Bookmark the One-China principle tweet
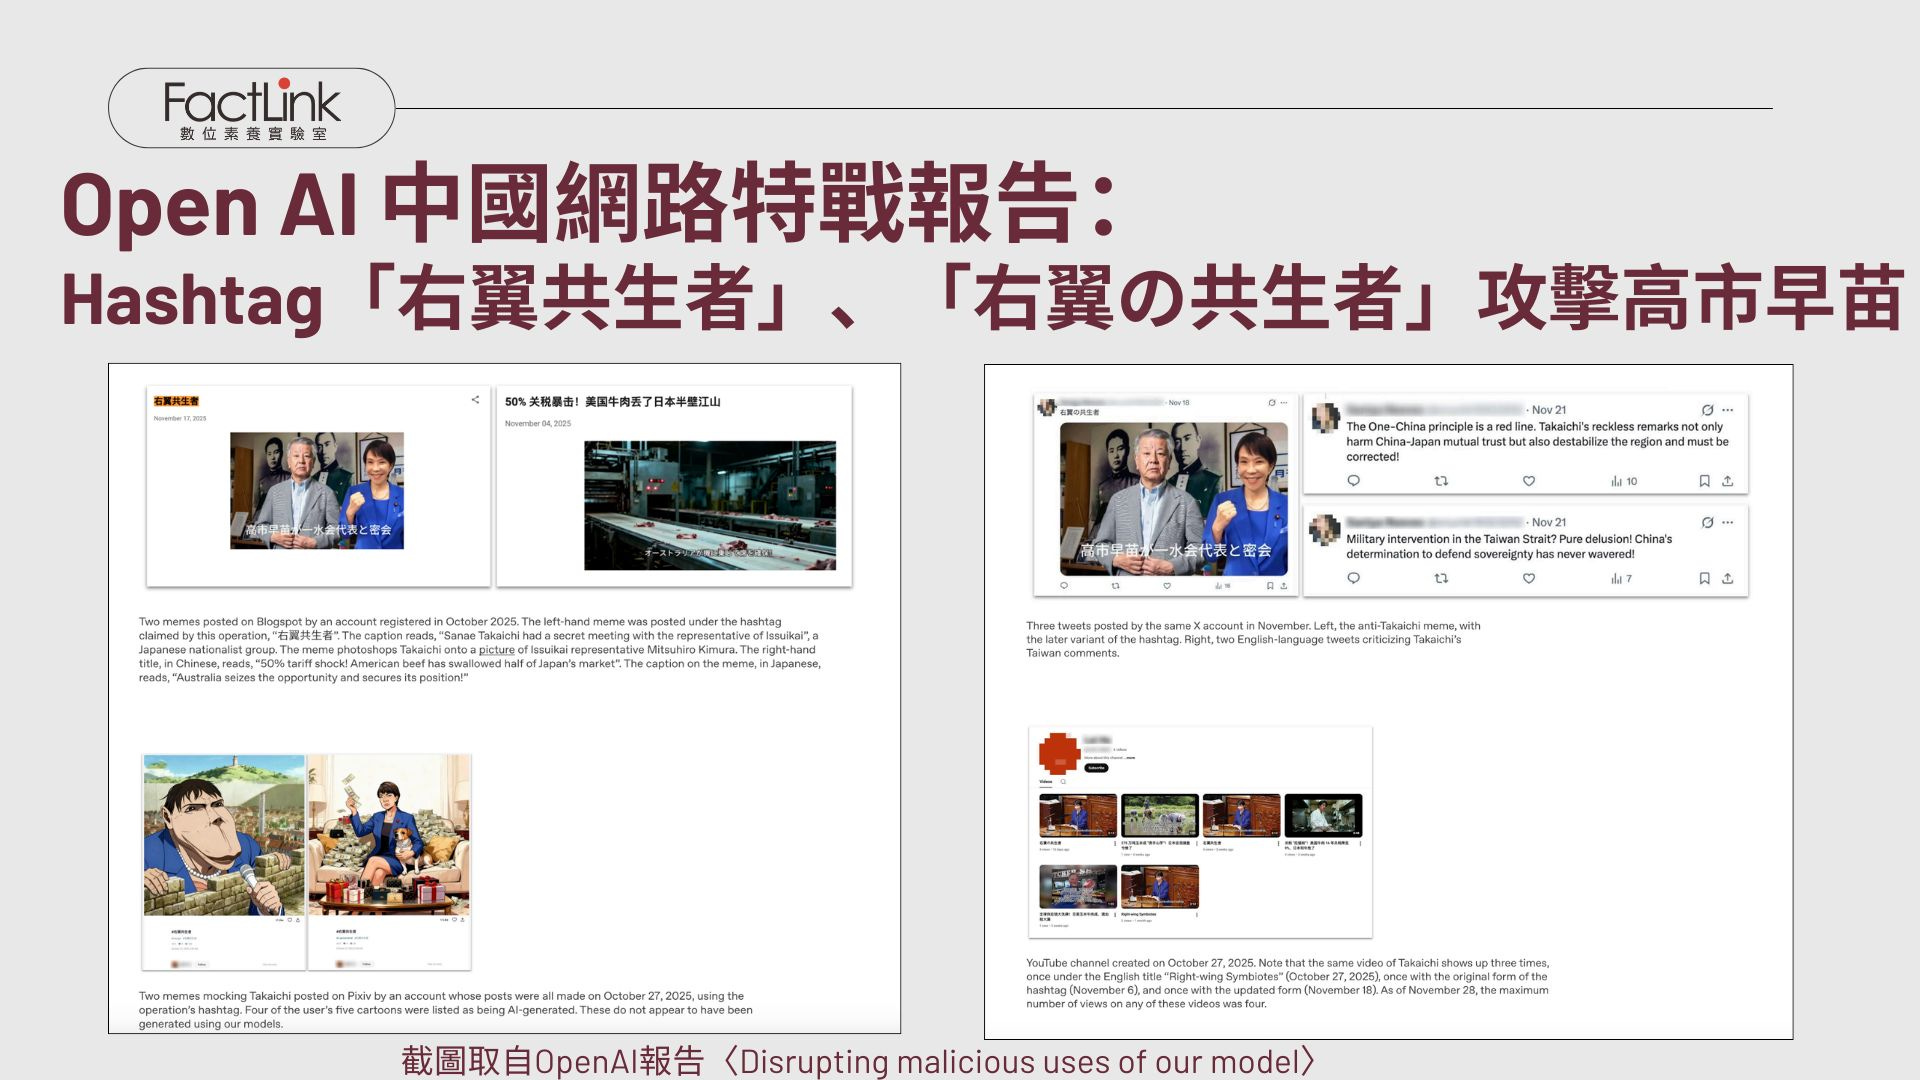 [1704, 481]
